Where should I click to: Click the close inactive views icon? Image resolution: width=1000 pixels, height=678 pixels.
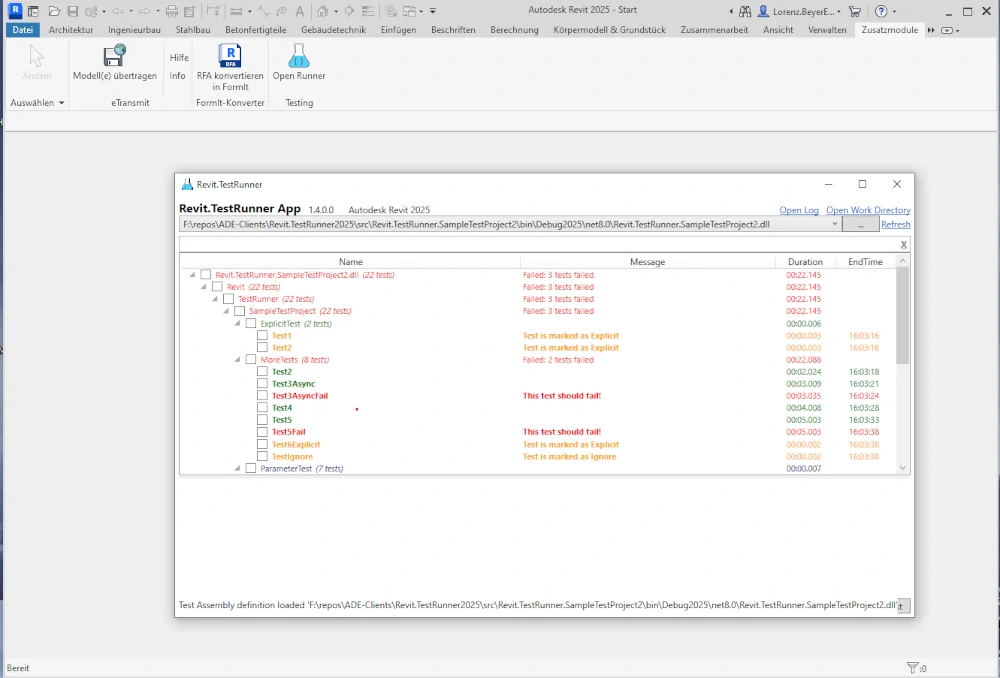tap(392, 11)
